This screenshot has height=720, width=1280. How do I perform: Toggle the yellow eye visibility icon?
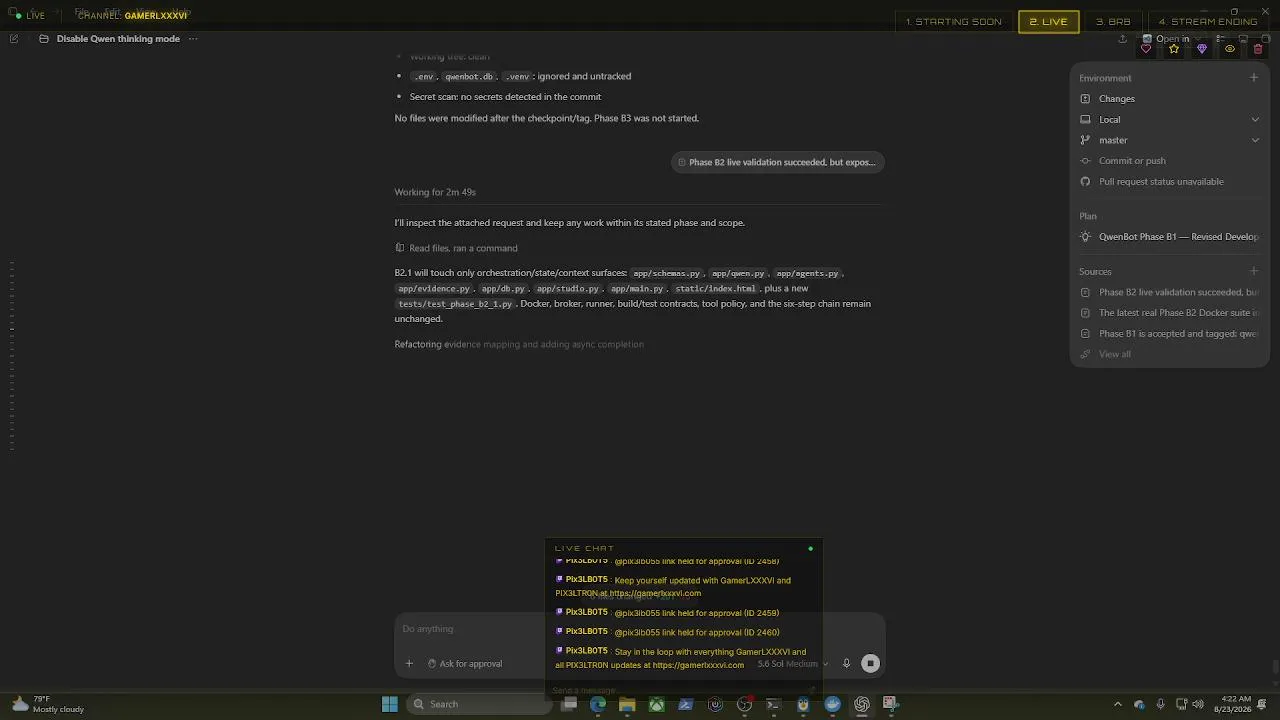pyautogui.click(x=1230, y=49)
